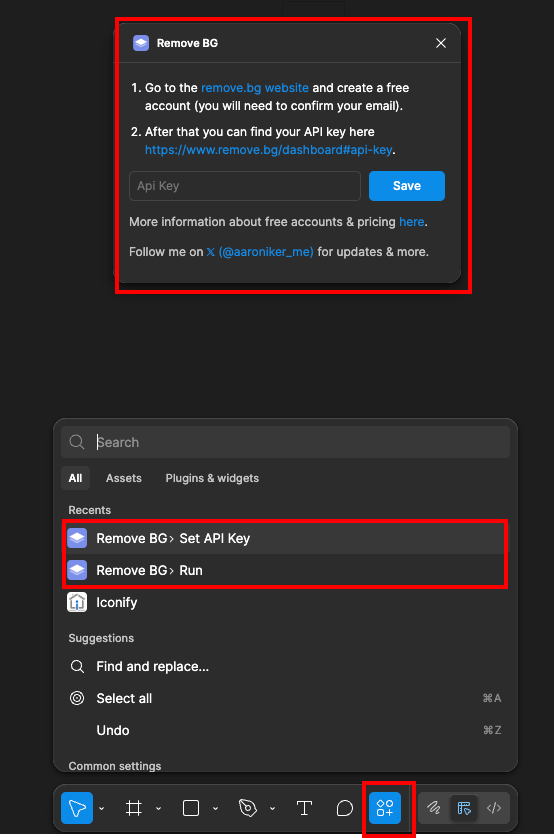This screenshot has width=554, height=838.
Task: Open the Iconify plugin
Action: point(285,602)
